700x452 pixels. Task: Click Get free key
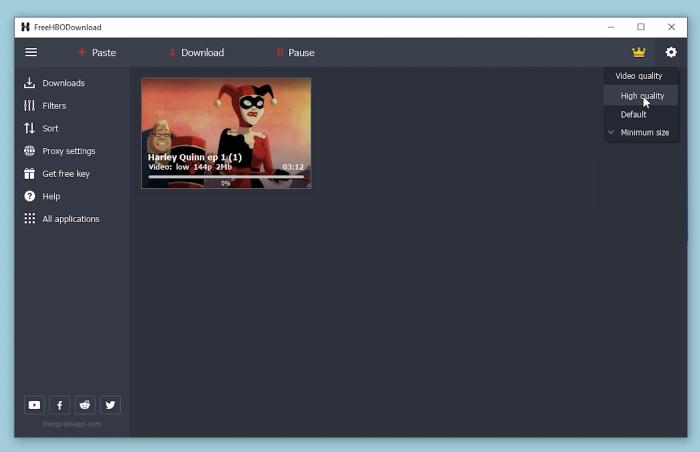[x=57, y=174]
